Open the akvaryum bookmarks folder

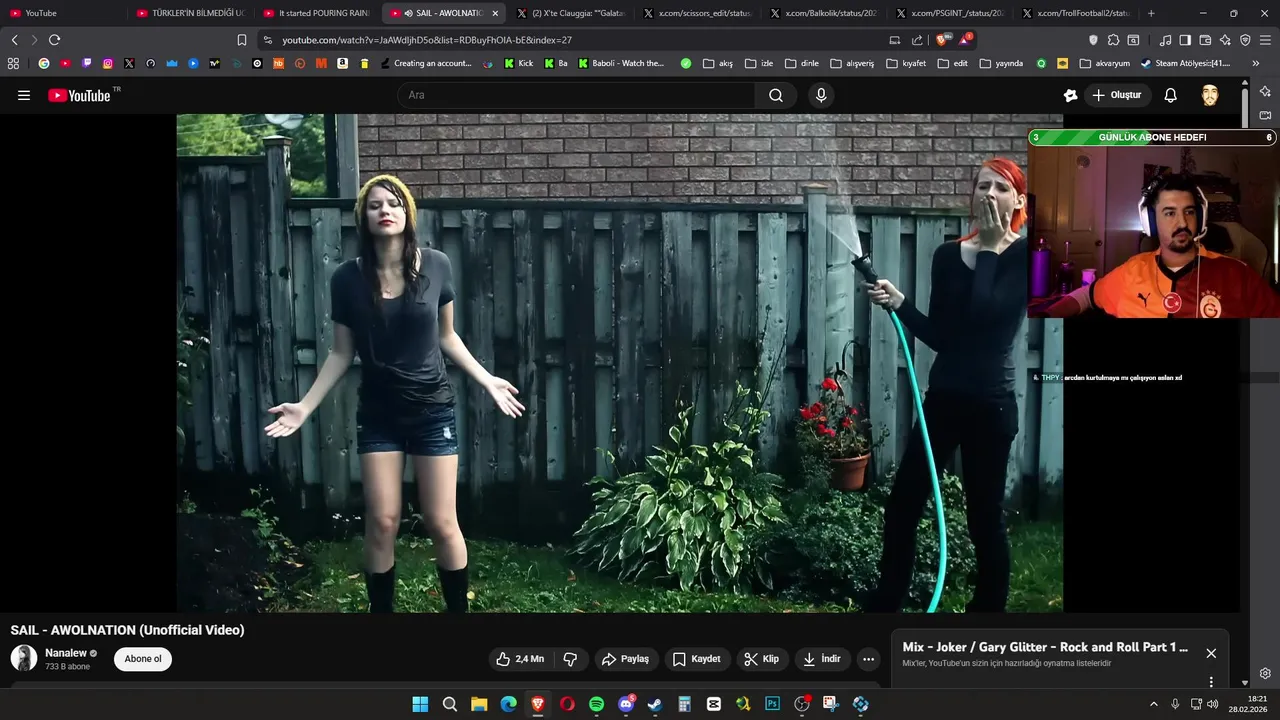pyautogui.click(x=1105, y=63)
